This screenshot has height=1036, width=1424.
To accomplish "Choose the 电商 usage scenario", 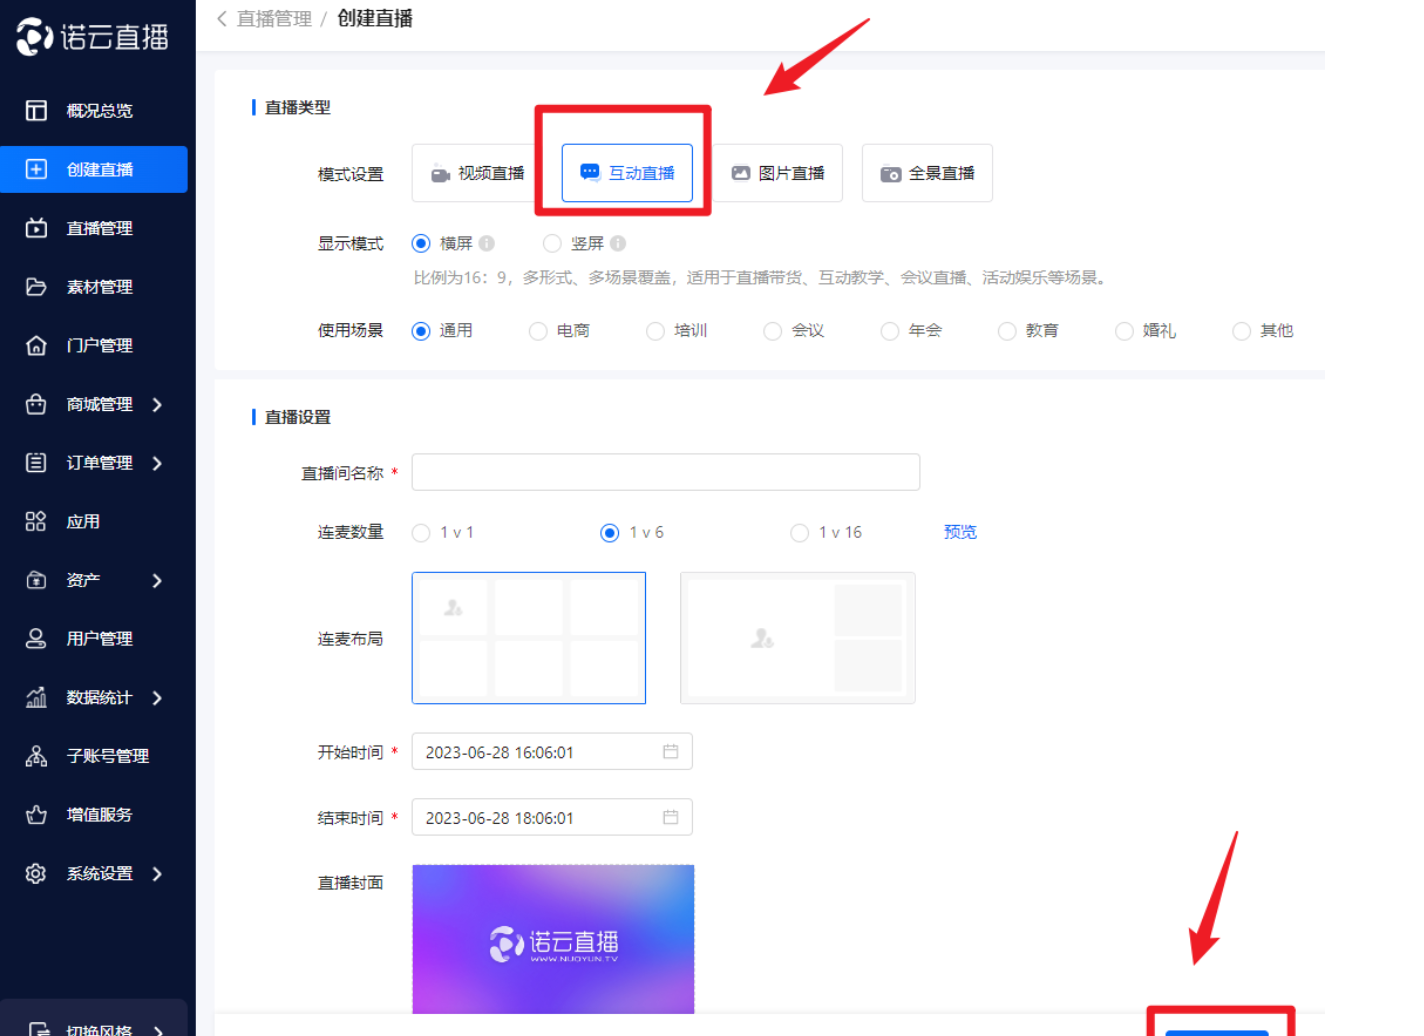I will (x=539, y=331).
